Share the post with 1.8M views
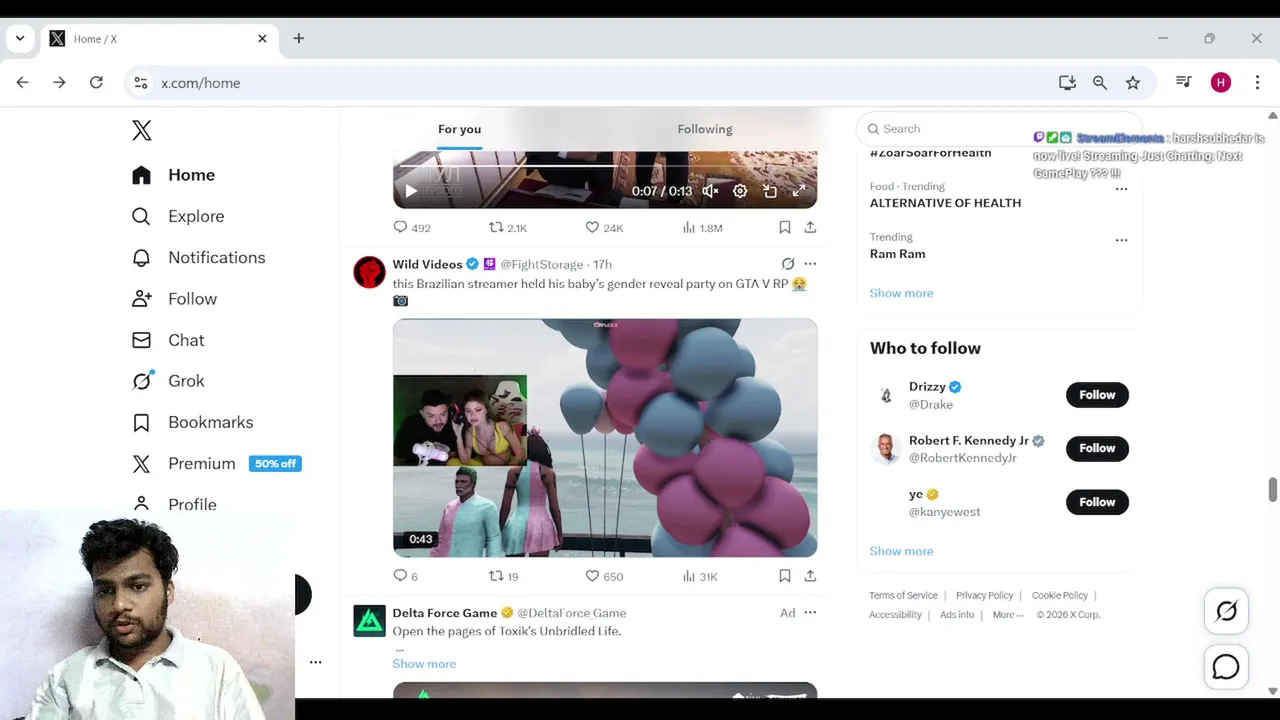 pos(810,228)
